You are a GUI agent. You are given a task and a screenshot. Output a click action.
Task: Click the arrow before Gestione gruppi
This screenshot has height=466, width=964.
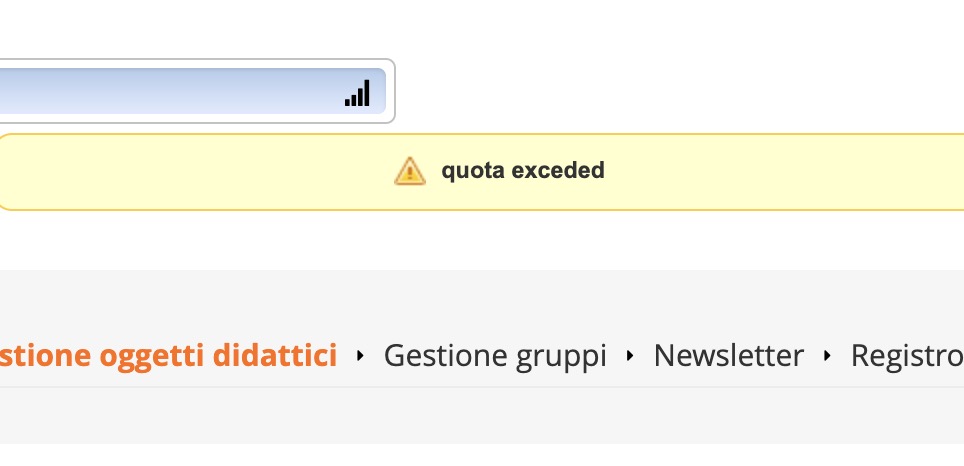pyautogui.click(x=361, y=355)
